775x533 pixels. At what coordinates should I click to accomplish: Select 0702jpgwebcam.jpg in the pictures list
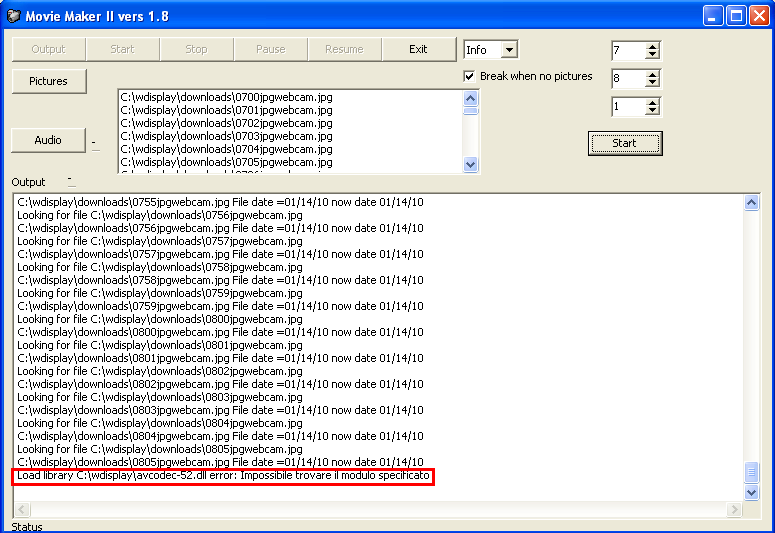[226, 123]
